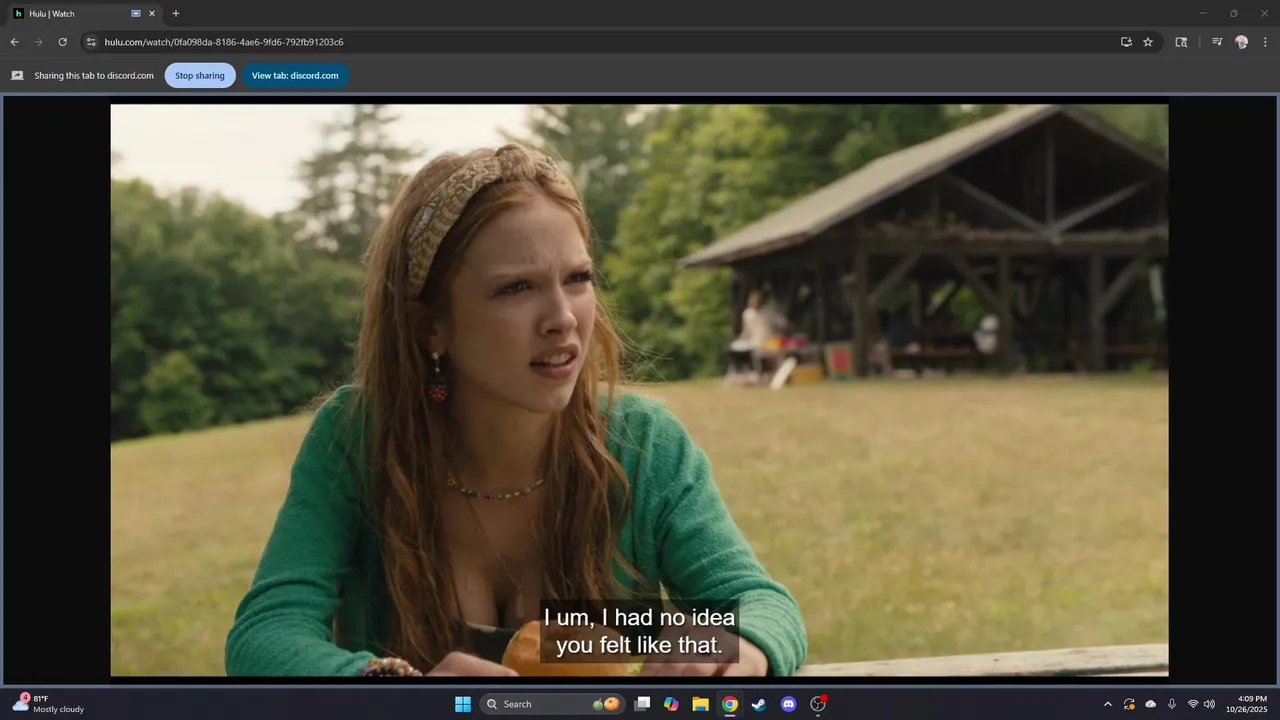
Task: Click the tab sharing indicator on Hulu tab
Action: (136, 14)
